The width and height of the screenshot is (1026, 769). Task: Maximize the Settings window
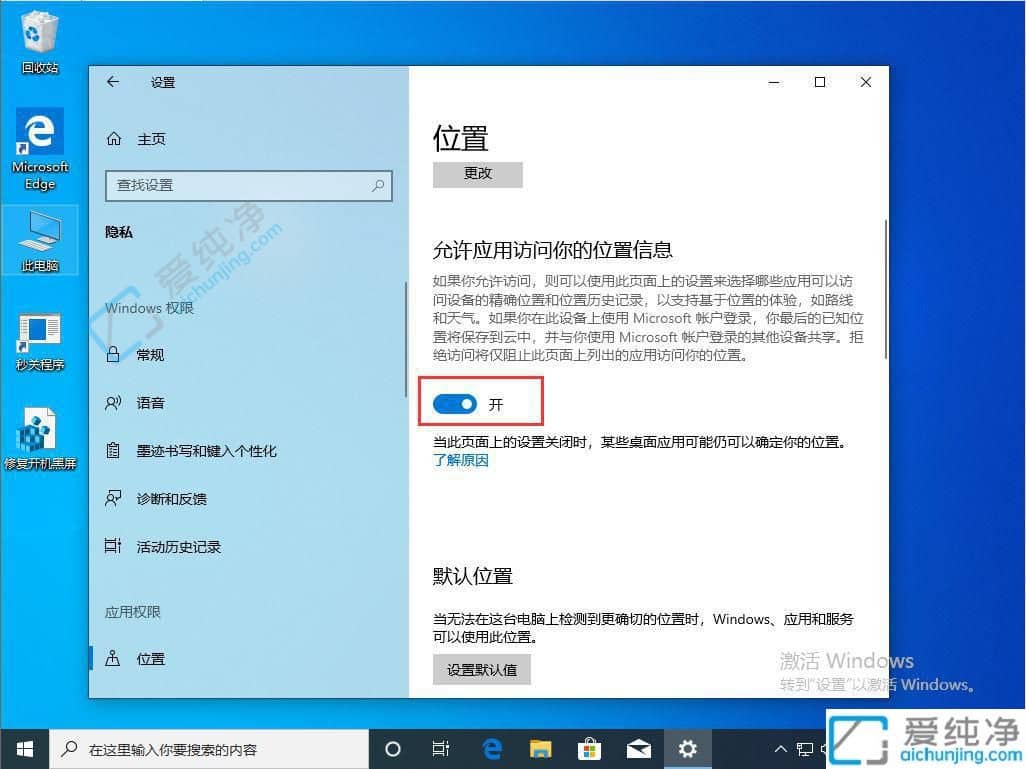[820, 82]
